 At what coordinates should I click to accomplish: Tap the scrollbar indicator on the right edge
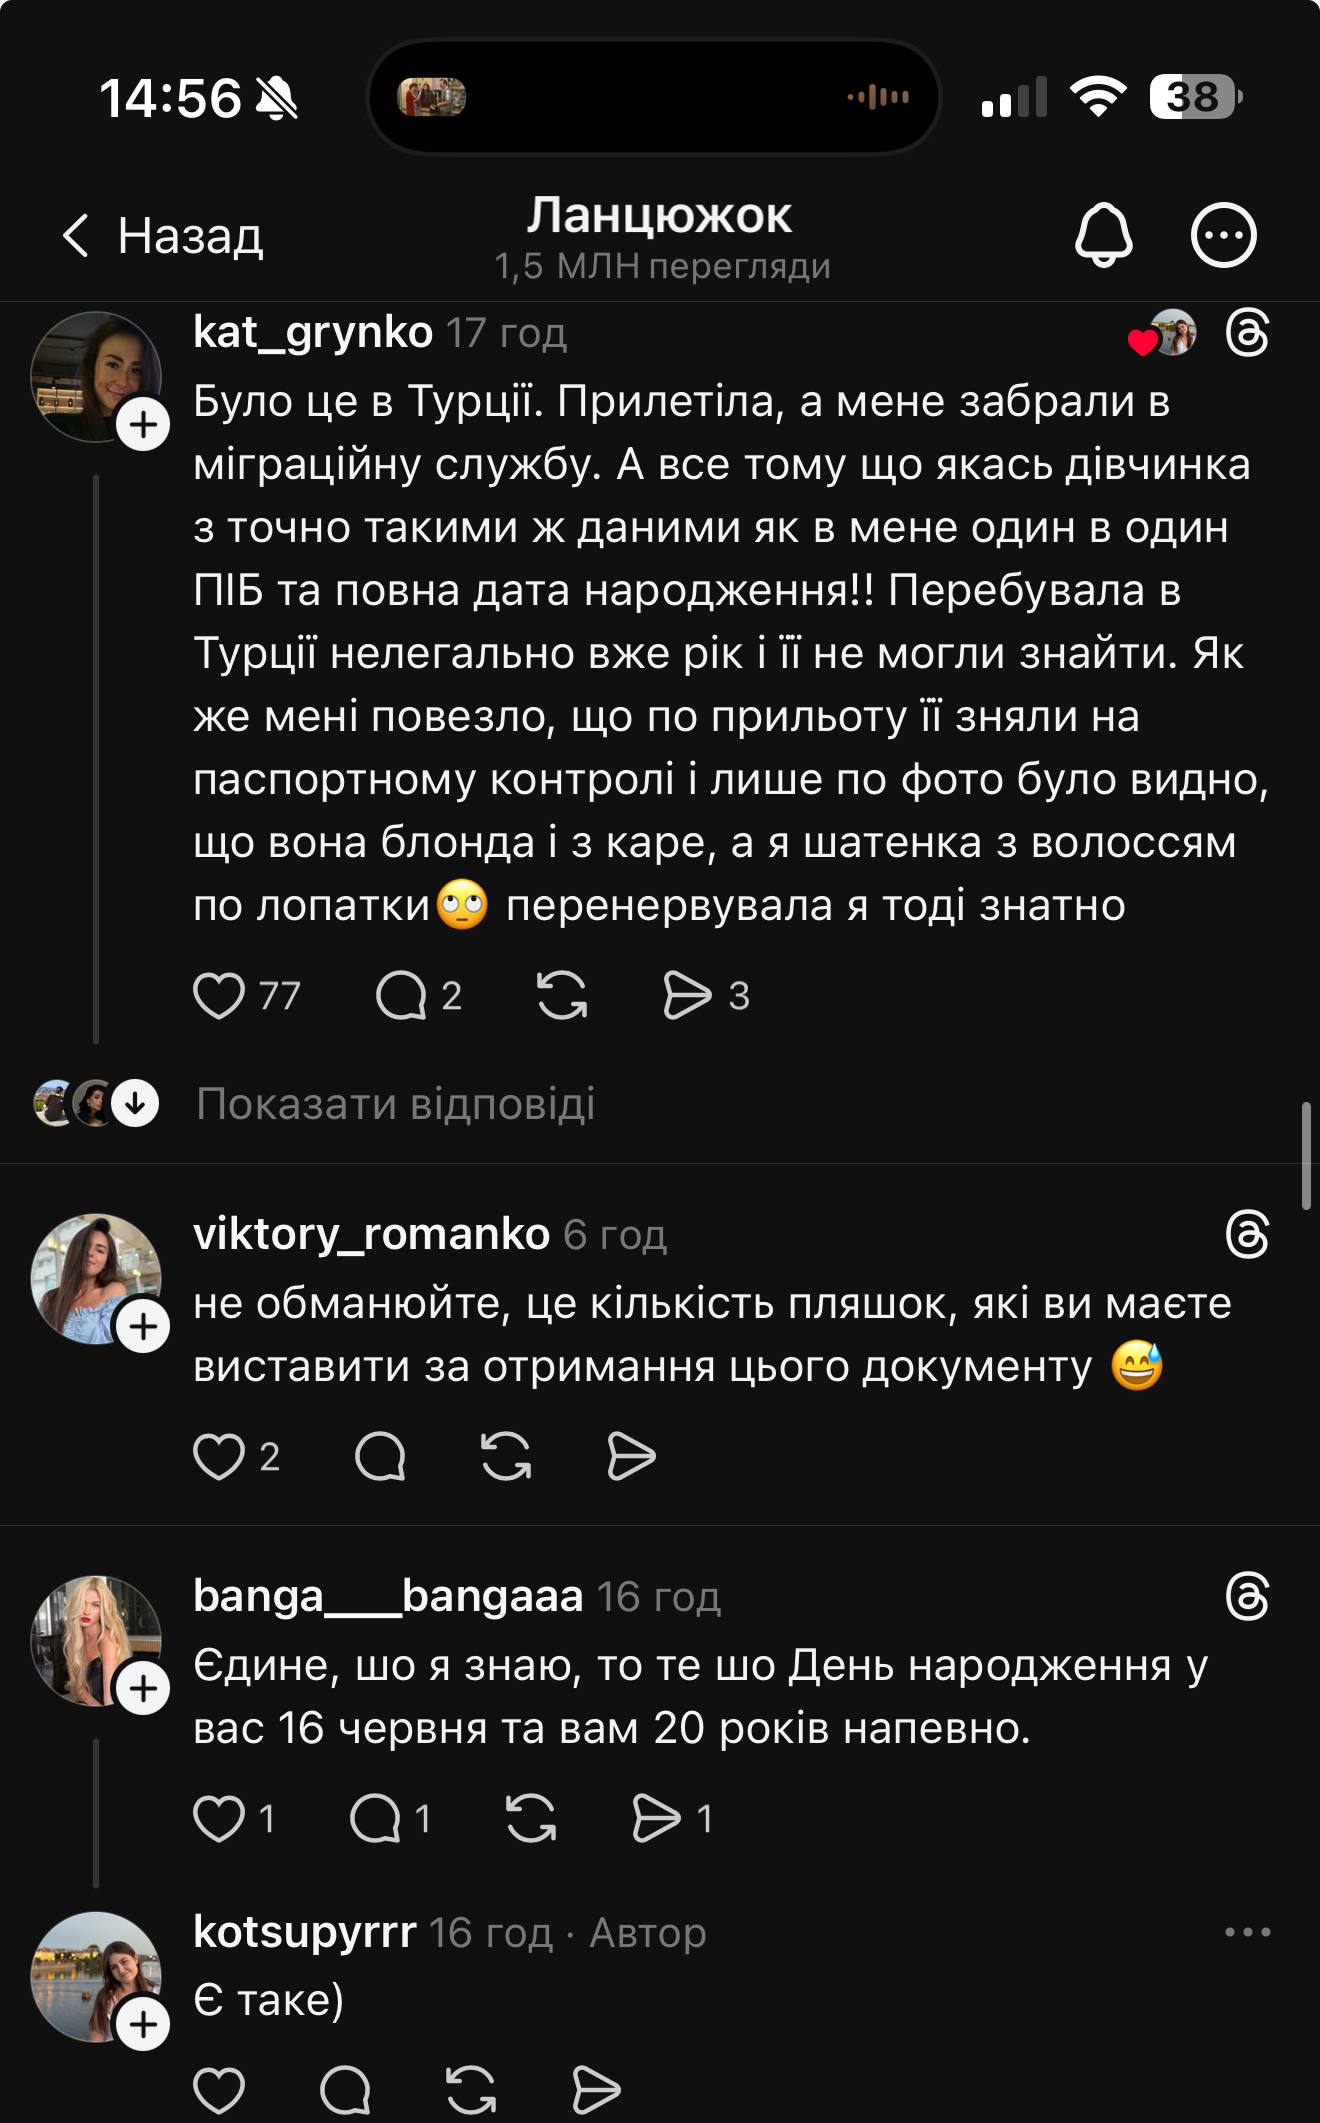coord(1305,1157)
